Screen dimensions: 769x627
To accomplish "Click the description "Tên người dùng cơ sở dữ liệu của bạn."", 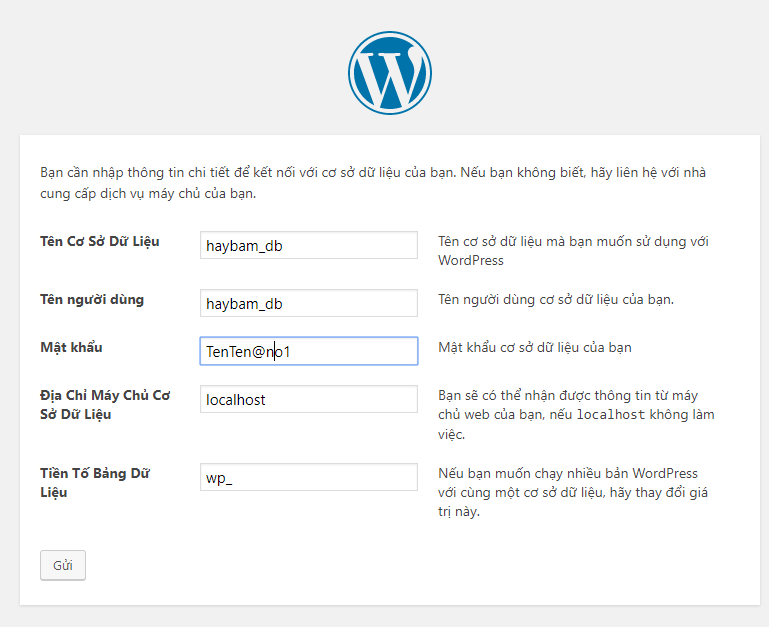I will coord(556,299).
